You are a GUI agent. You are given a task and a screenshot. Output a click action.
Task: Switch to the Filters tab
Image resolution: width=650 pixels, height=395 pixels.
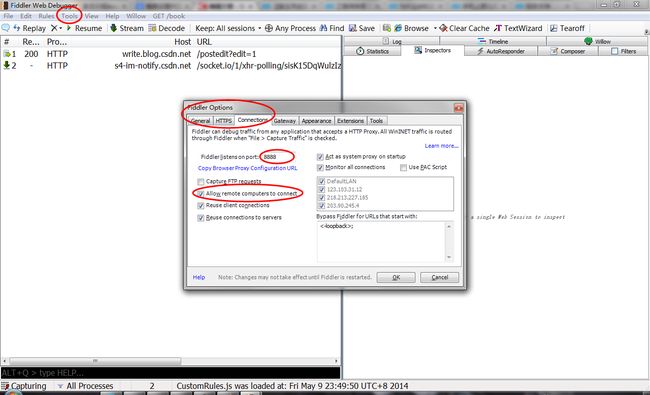pos(623,51)
